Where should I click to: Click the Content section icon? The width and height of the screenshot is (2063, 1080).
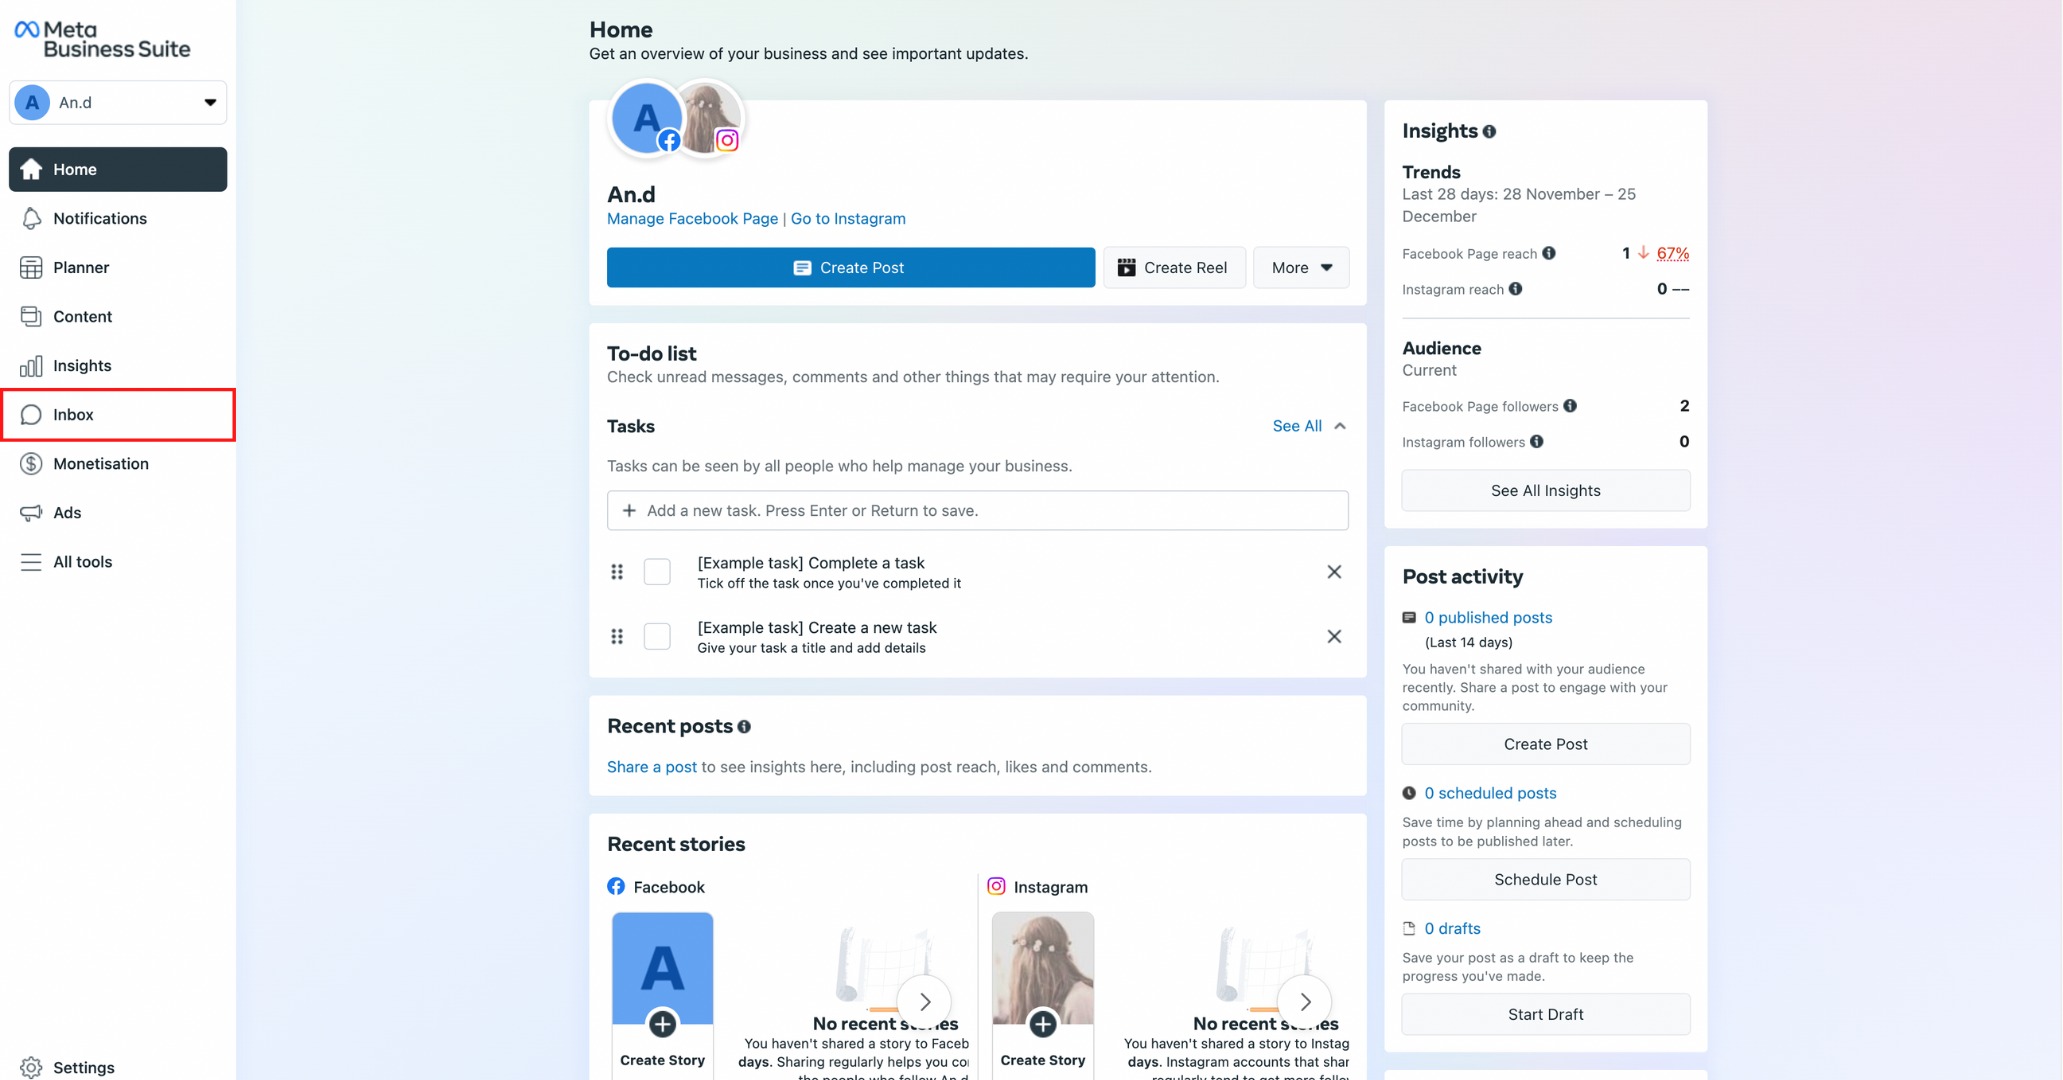pyautogui.click(x=30, y=315)
